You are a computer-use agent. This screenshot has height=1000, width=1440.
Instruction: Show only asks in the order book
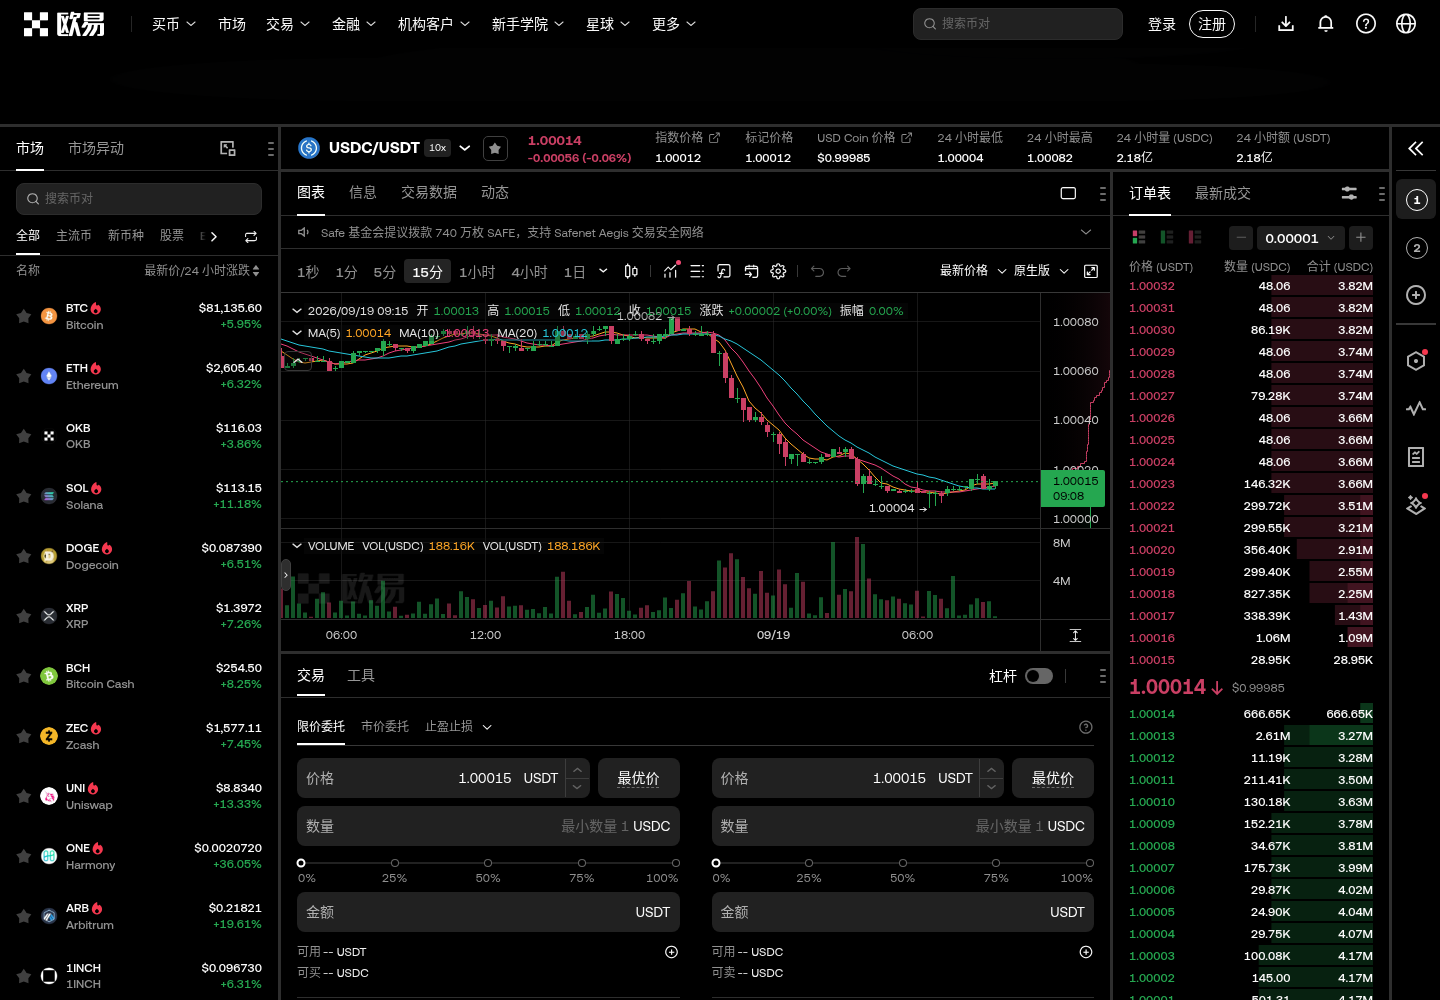(1194, 237)
